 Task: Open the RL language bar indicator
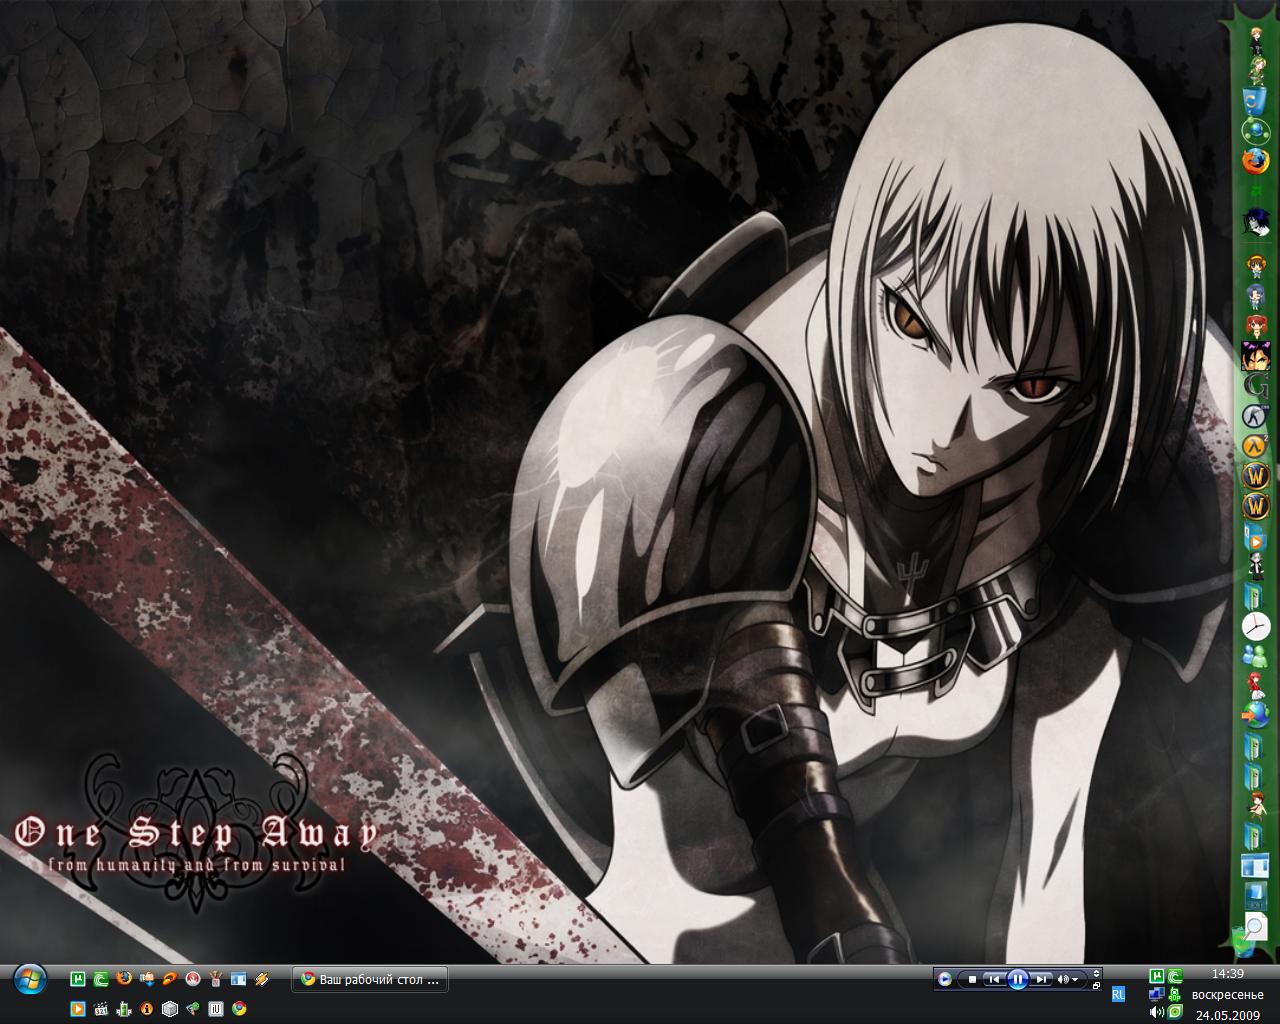[1118, 994]
